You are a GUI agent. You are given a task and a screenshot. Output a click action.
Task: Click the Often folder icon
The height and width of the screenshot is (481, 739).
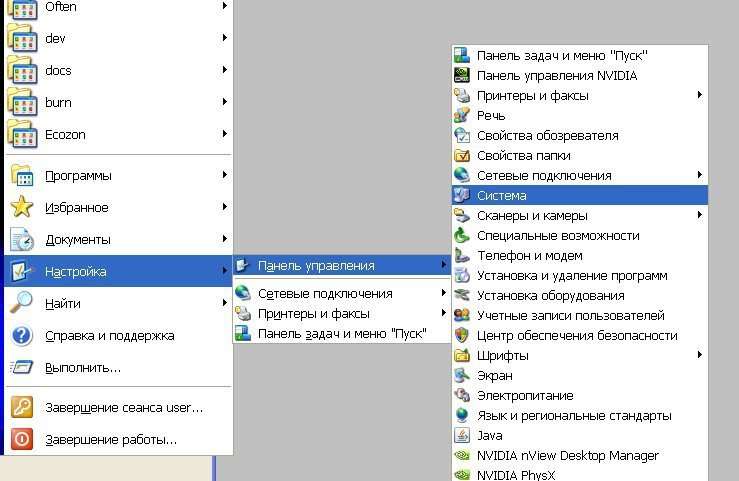(x=22, y=9)
